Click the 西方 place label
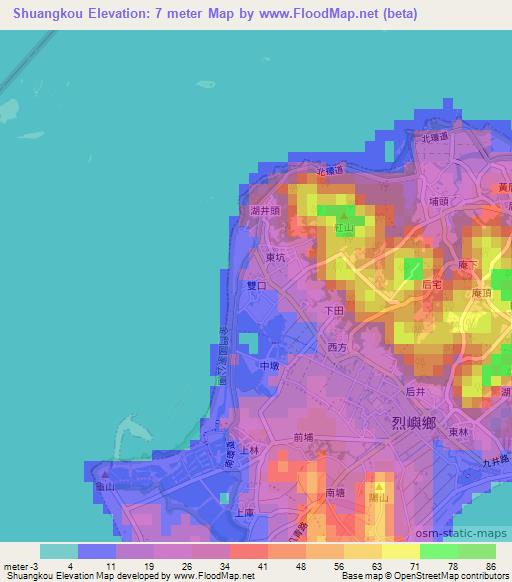 337,347
